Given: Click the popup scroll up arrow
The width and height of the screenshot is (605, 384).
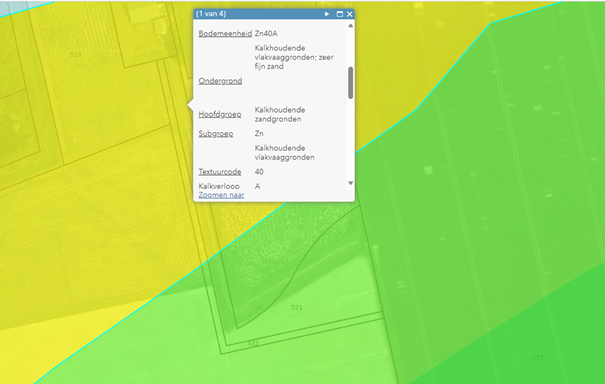Looking at the screenshot, I should pyautogui.click(x=350, y=26).
